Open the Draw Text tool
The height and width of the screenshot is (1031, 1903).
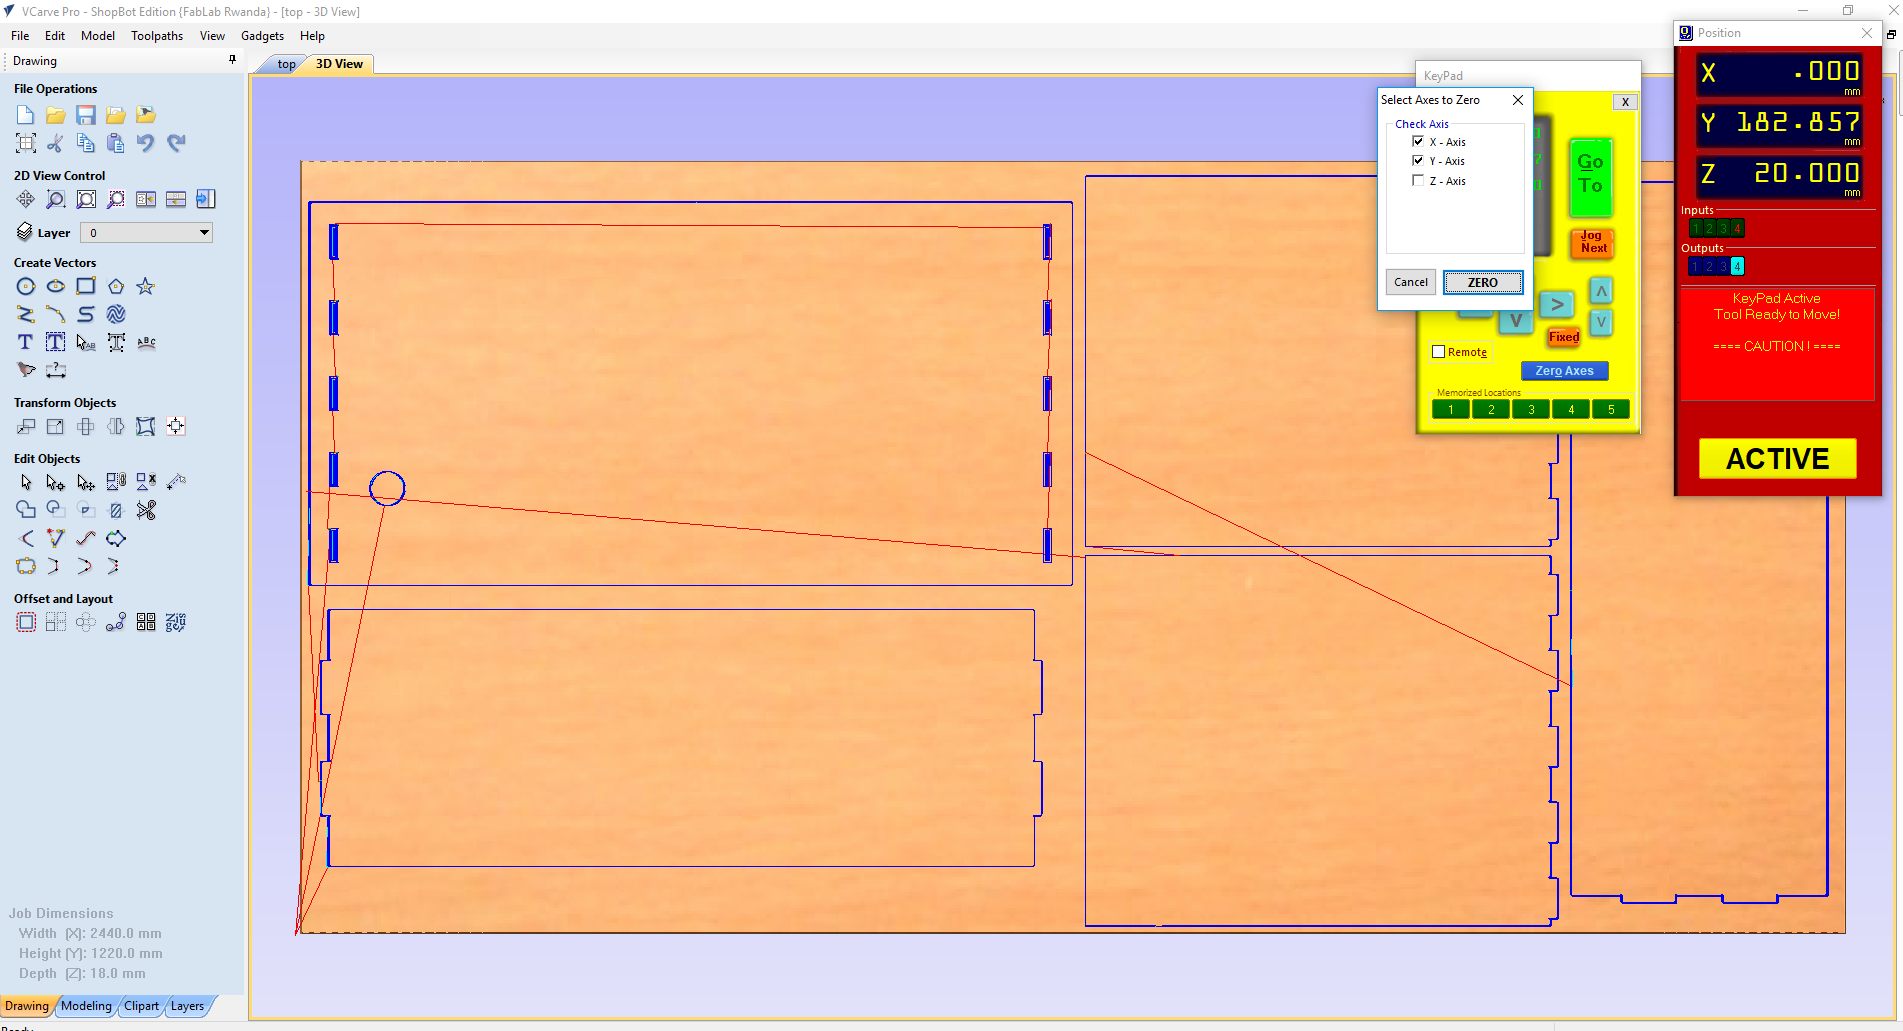pos(25,342)
